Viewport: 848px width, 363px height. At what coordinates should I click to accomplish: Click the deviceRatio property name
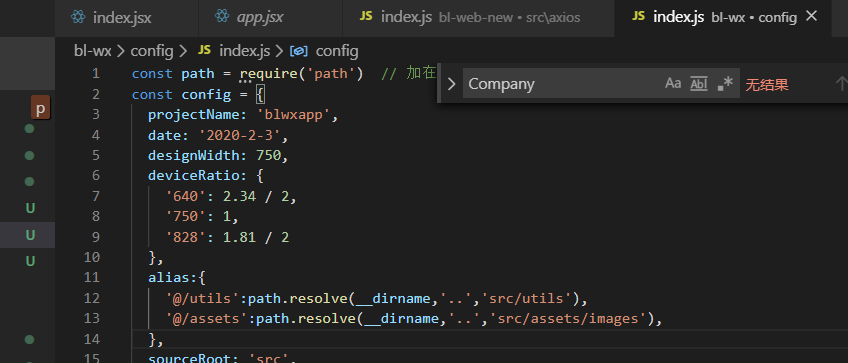click(x=194, y=176)
